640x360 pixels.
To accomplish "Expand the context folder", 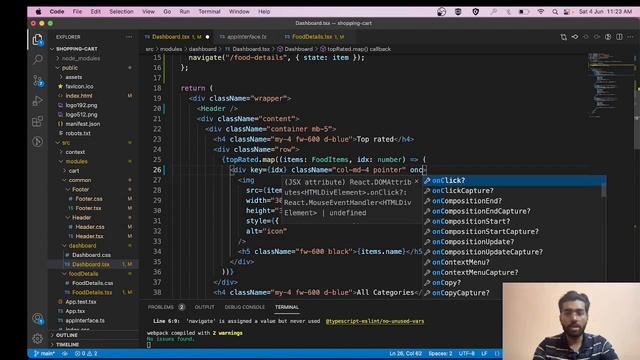I will (75, 152).
